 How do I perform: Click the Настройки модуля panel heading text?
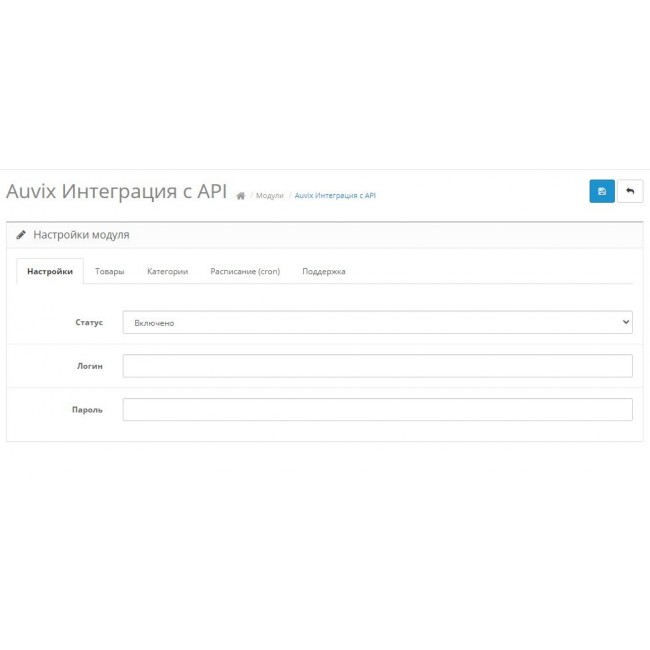[81, 235]
